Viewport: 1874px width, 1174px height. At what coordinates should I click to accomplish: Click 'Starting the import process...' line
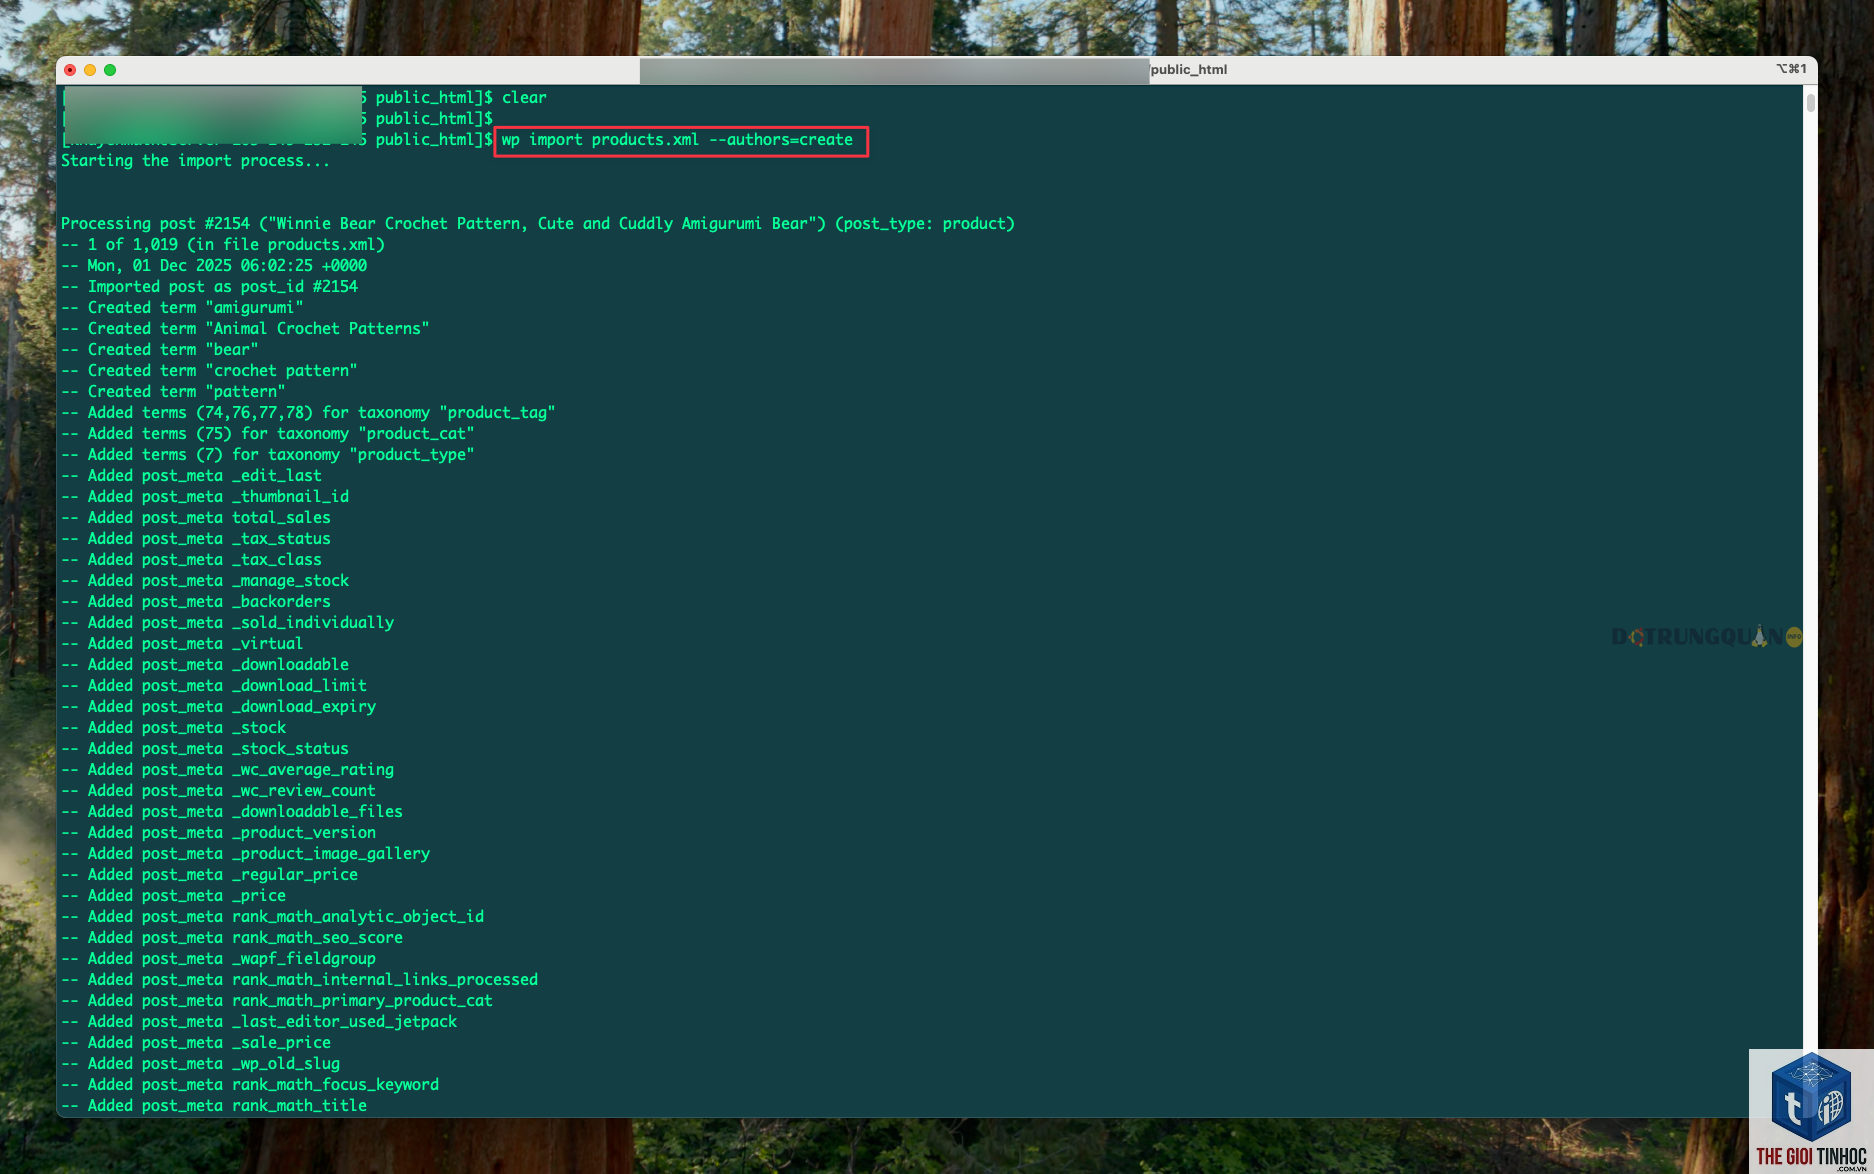coord(195,161)
